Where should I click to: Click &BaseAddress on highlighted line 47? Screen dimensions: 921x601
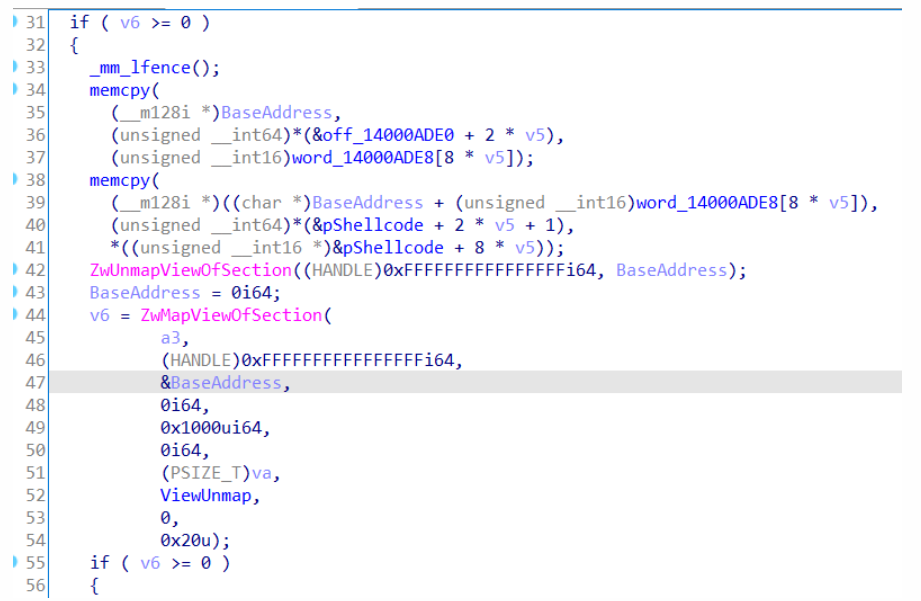click(221, 383)
